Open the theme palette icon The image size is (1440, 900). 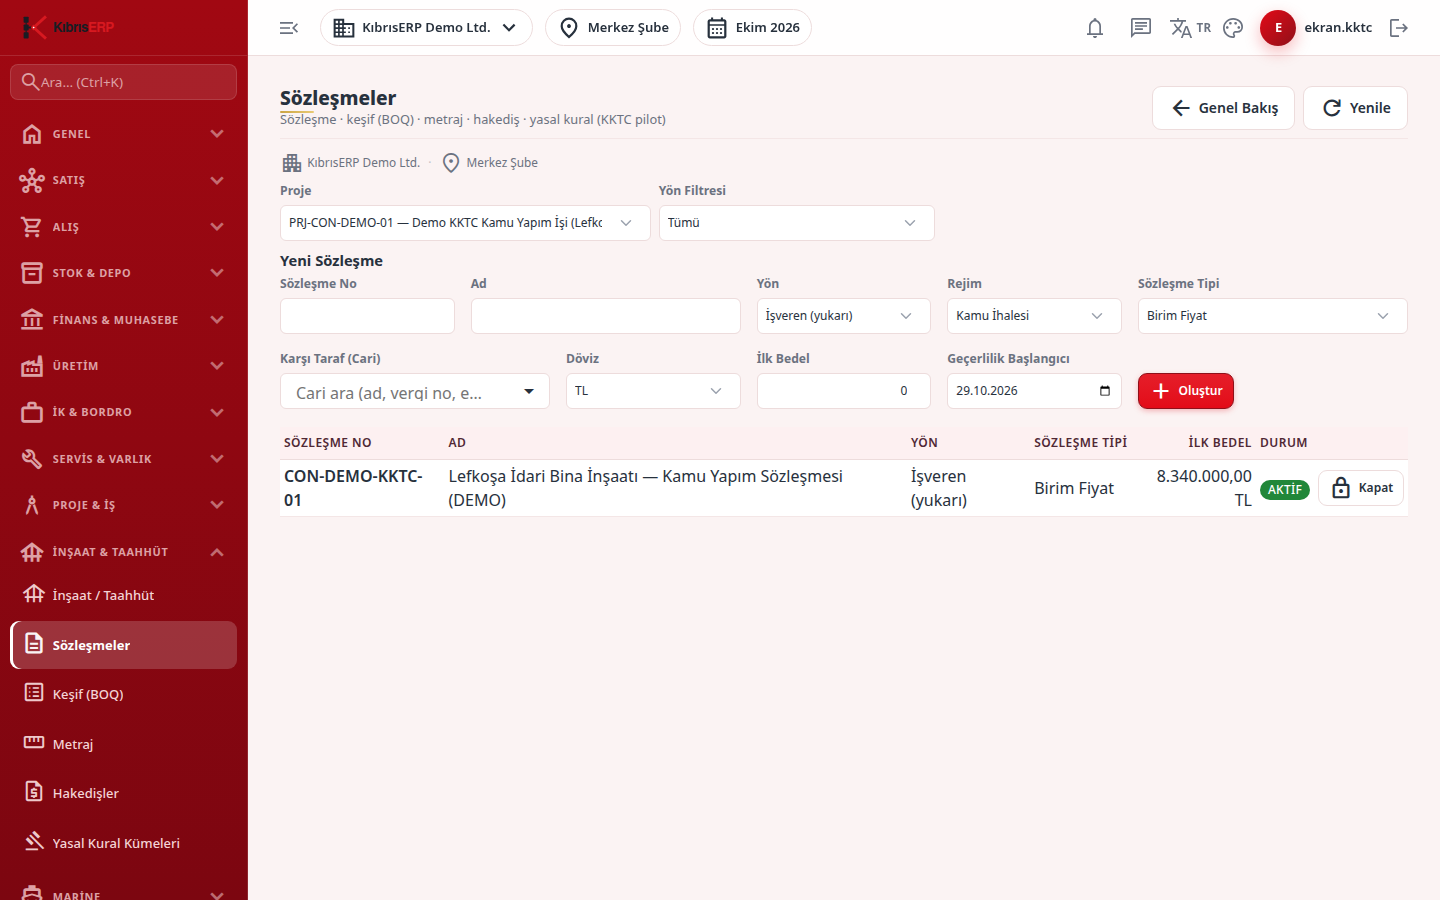[1233, 28]
